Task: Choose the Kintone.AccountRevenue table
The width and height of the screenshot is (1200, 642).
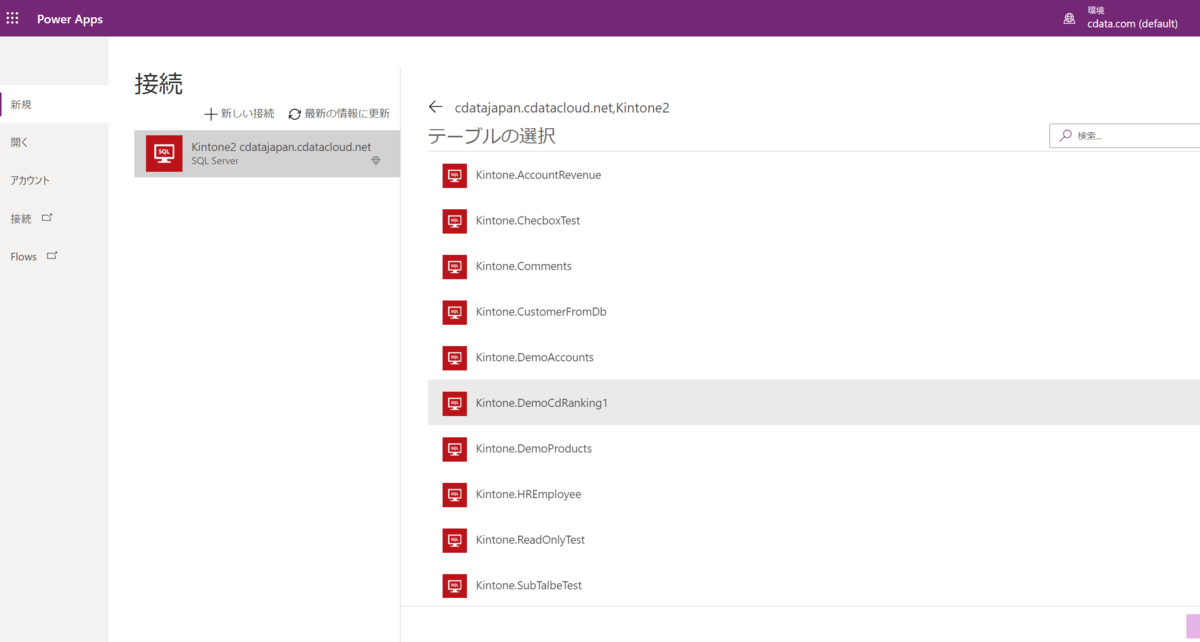Action: click(x=814, y=175)
